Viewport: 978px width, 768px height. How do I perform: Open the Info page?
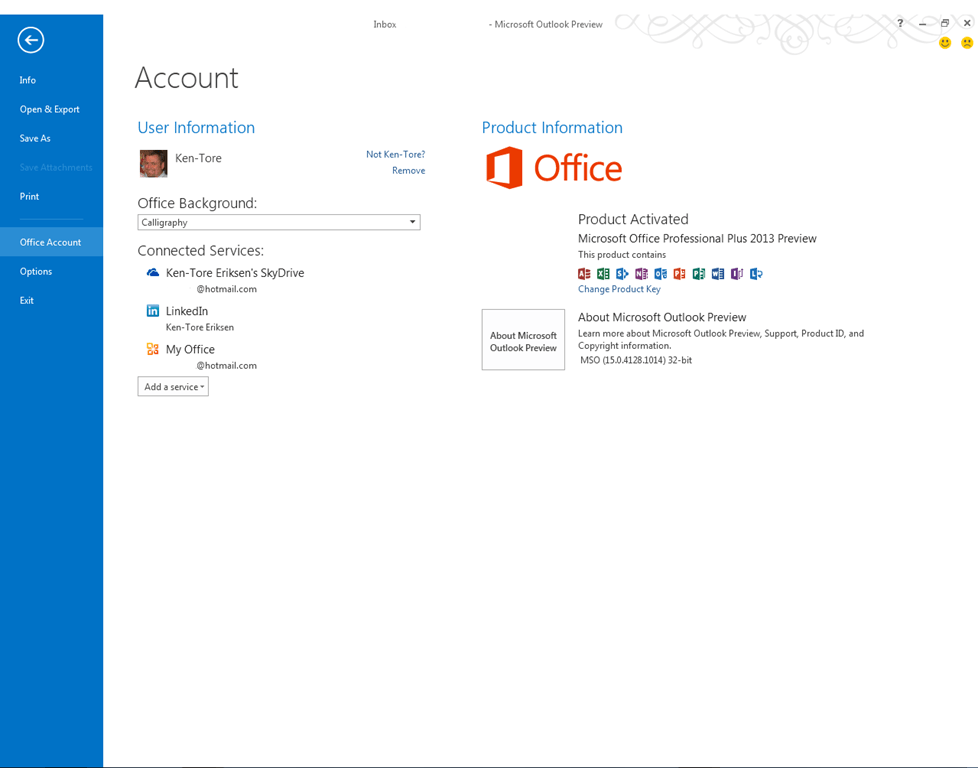point(27,80)
